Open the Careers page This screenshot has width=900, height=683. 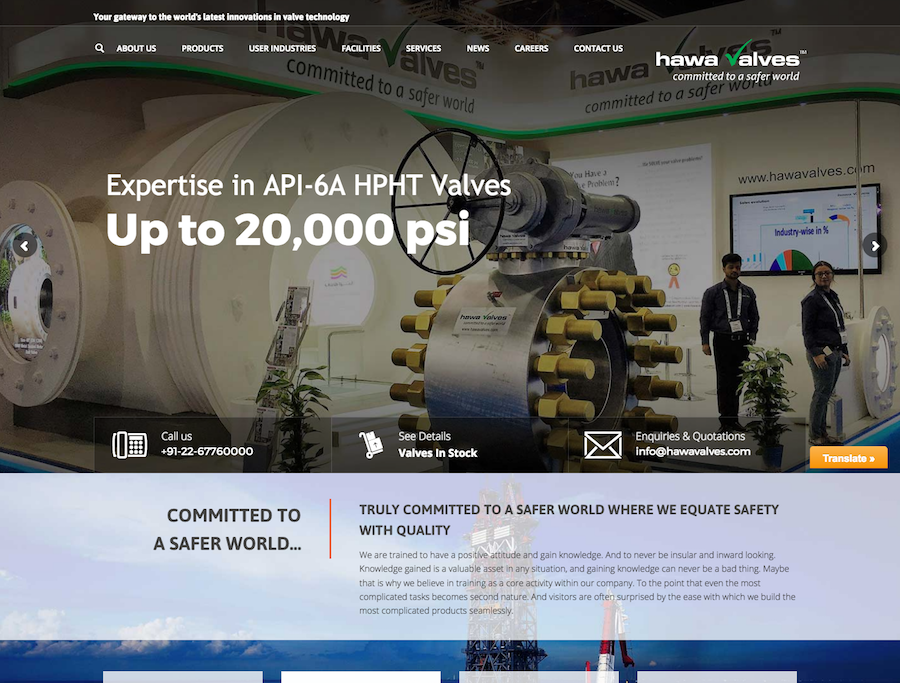pyautogui.click(x=531, y=48)
